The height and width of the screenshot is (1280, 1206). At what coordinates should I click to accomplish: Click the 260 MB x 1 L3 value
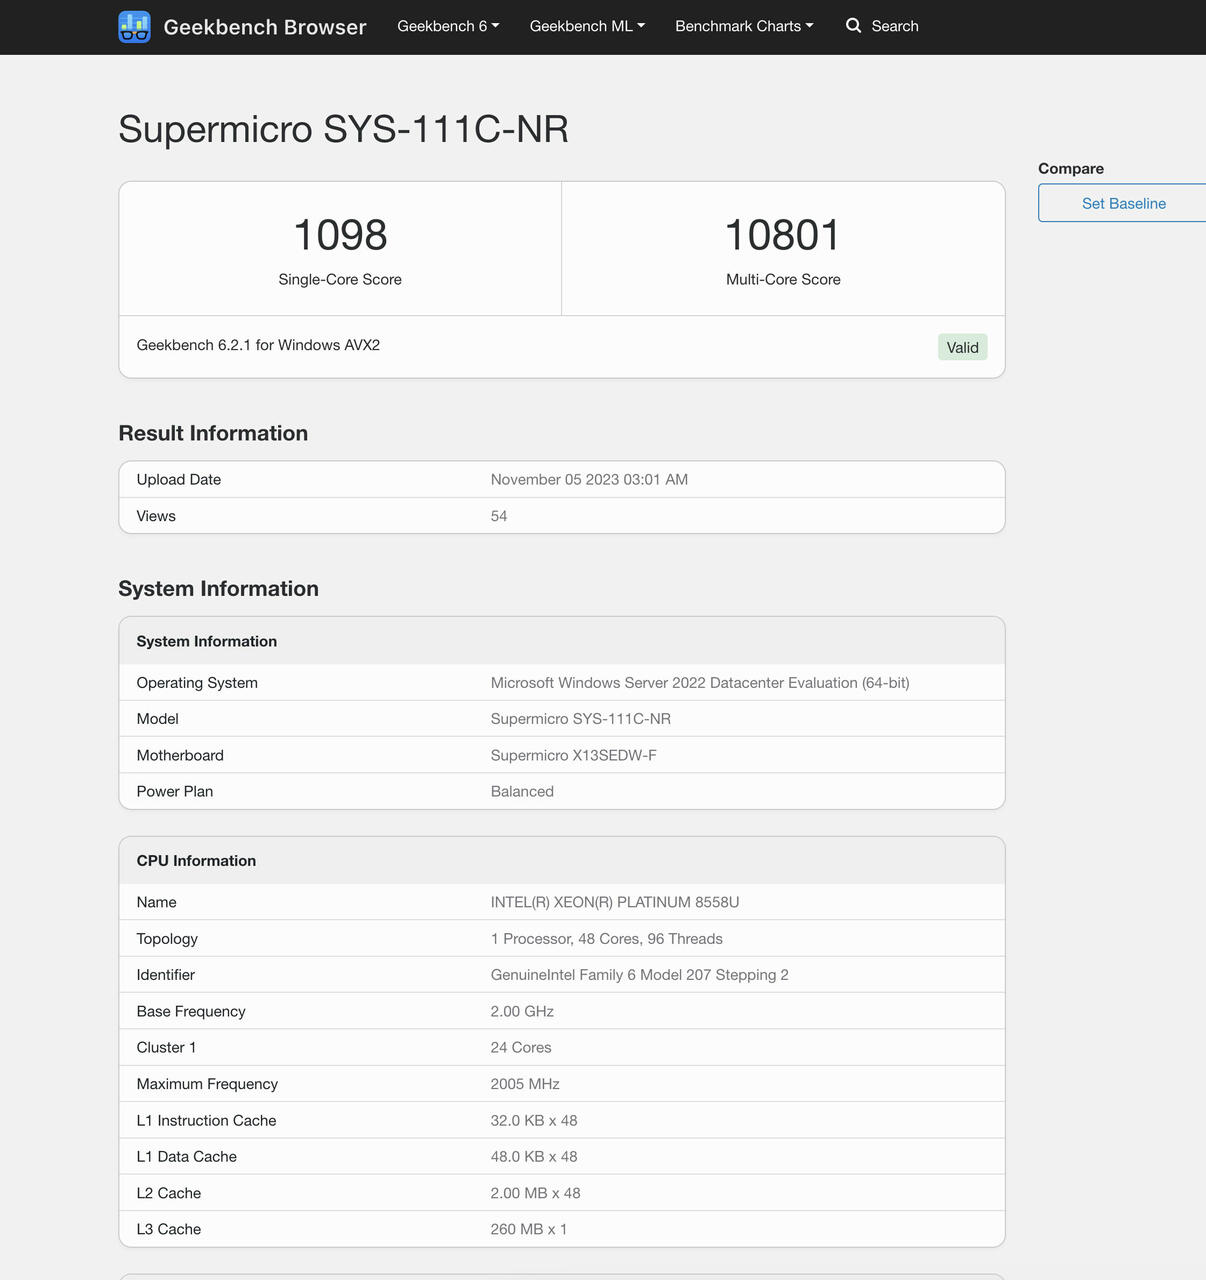tap(529, 1230)
